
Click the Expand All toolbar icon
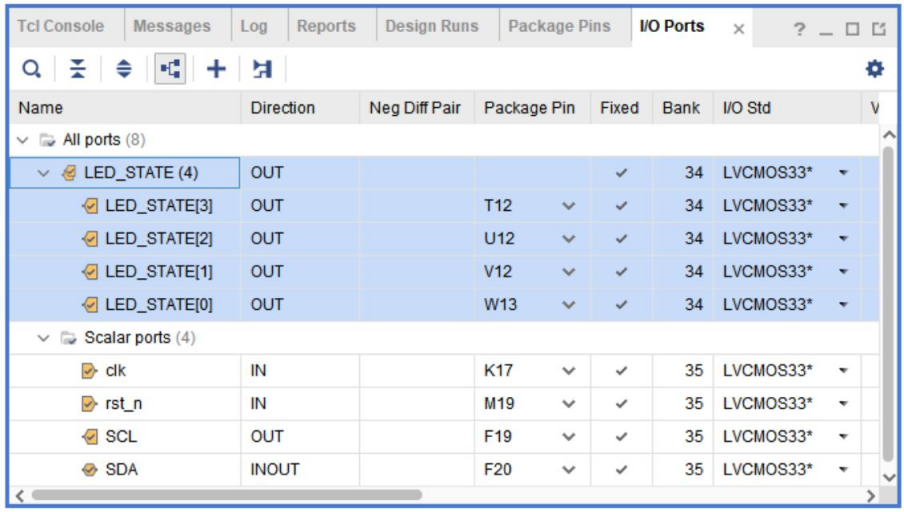124,69
